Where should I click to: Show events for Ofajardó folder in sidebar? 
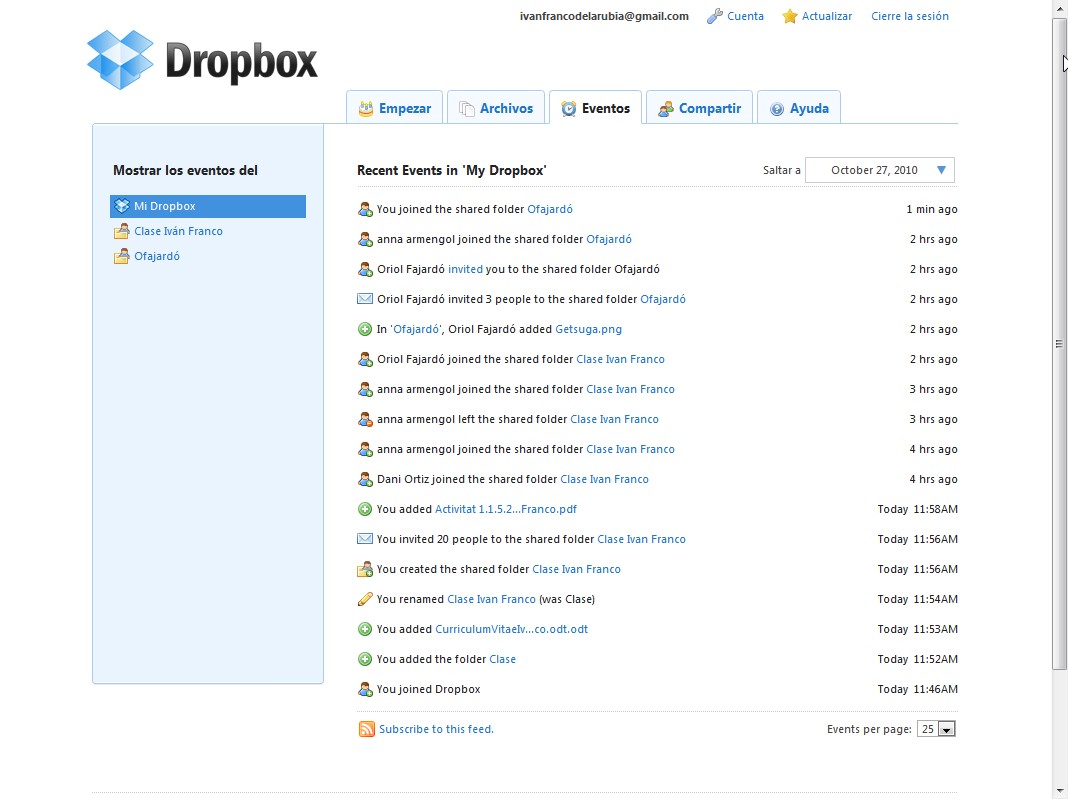(157, 256)
